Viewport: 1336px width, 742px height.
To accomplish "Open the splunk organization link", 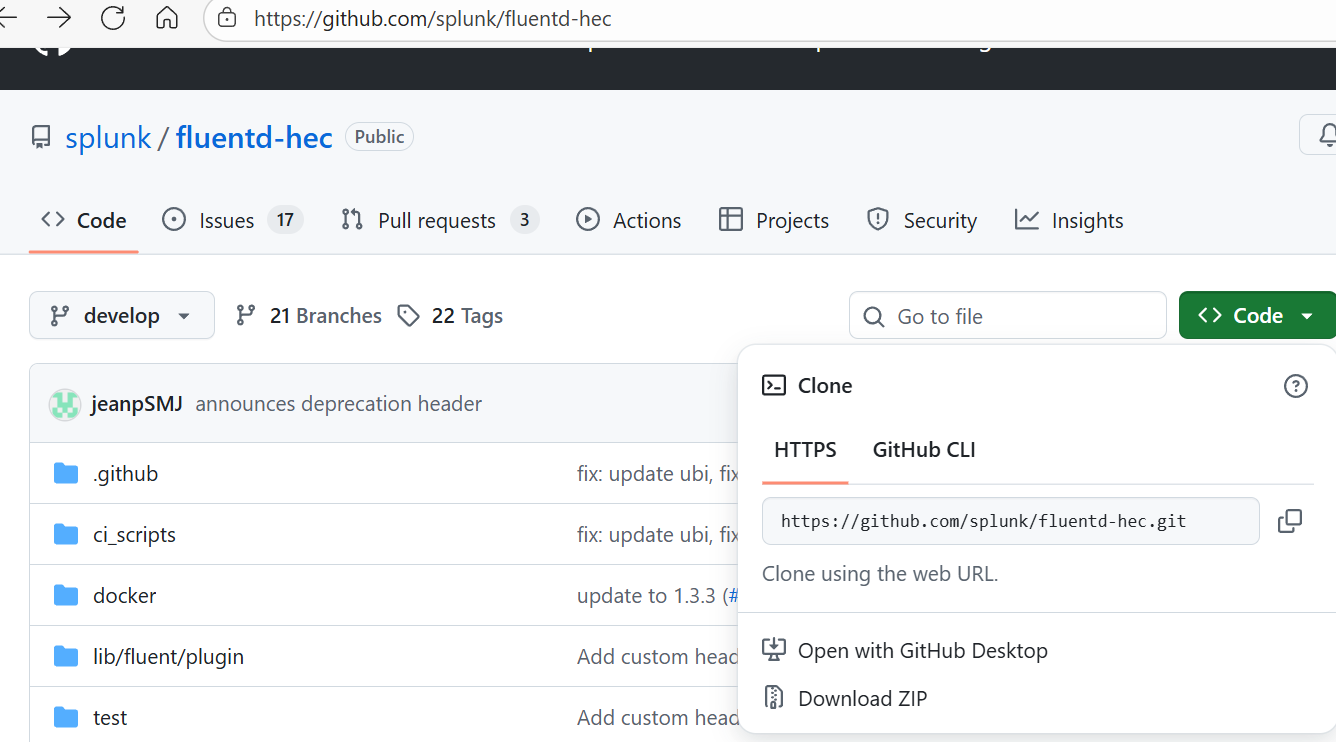I will [108, 138].
